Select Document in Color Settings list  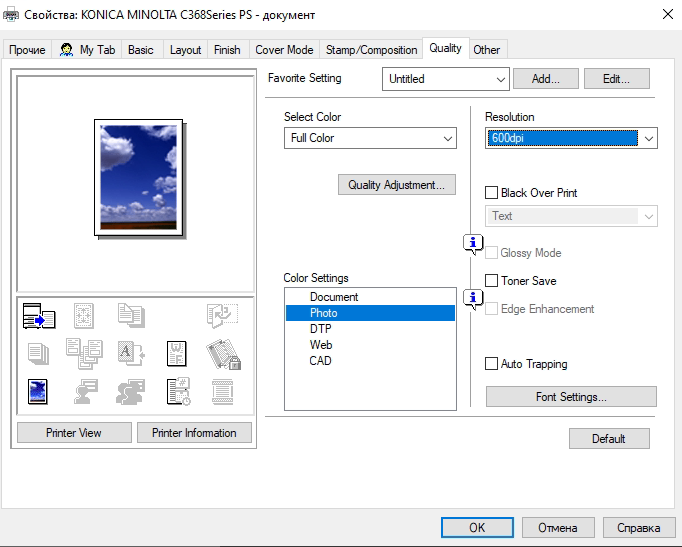pos(370,297)
